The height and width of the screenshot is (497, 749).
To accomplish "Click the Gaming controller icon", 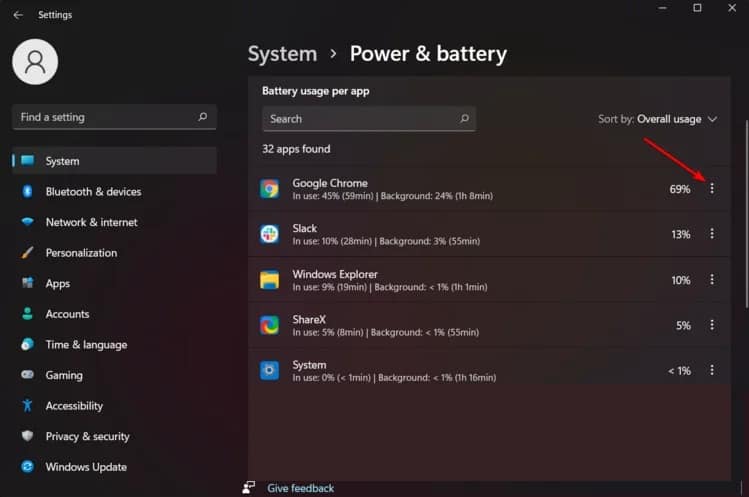I will coord(27,375).
